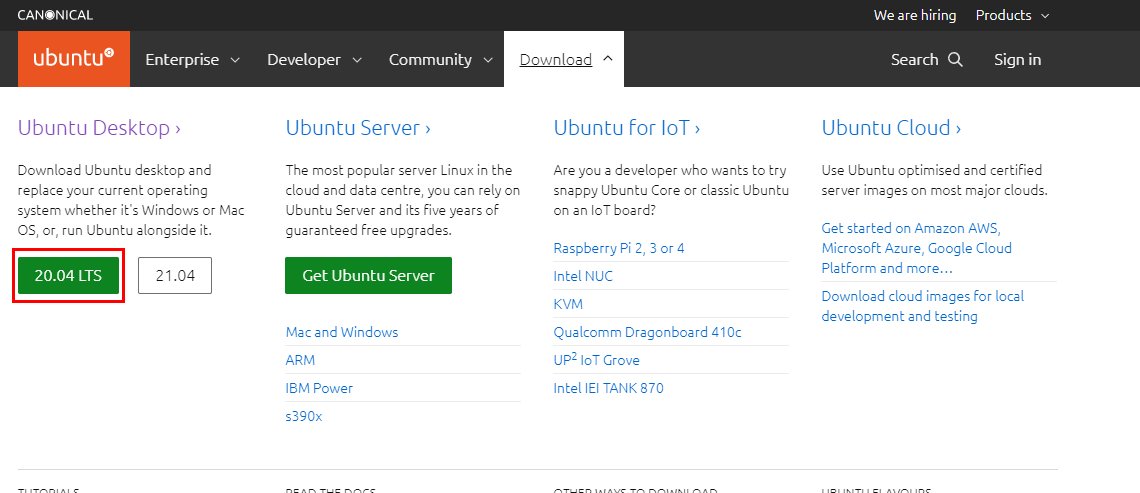
Task: Collapse the Download menu chevron
Action: pos(609,59)
